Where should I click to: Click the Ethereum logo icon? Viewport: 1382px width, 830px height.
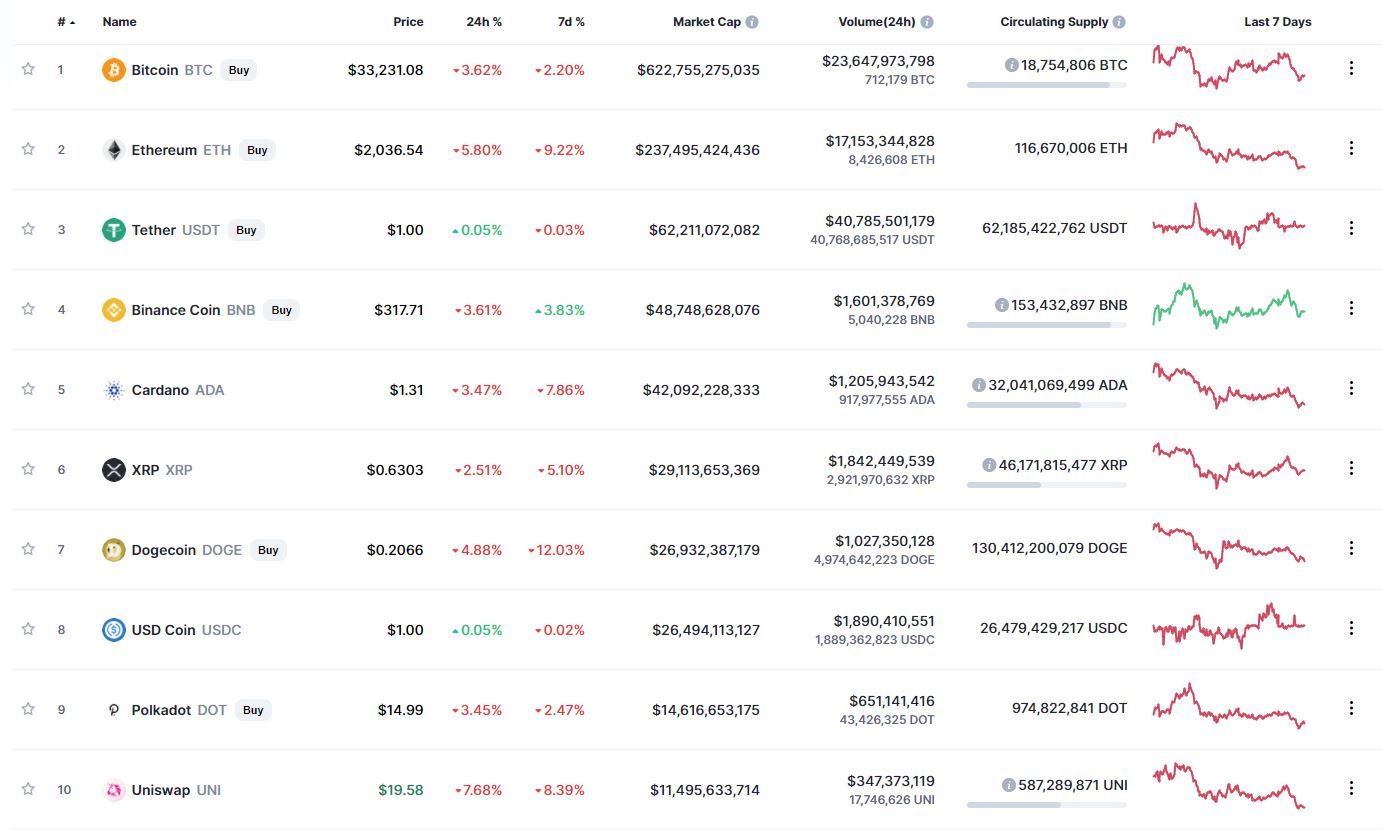(x=114, y=150)
